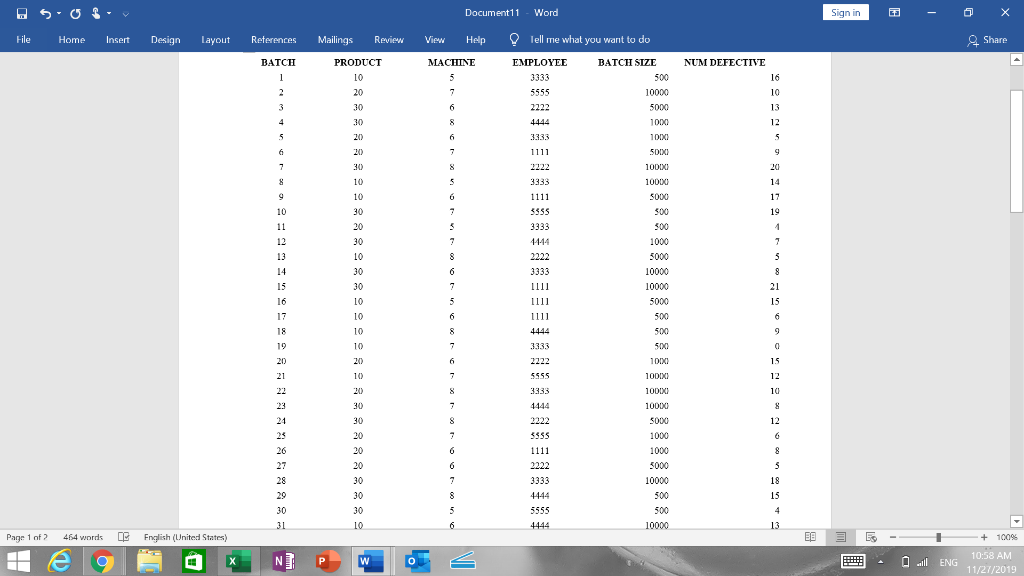Click 'English (United States)' language indicator

[x=185, y=537]
